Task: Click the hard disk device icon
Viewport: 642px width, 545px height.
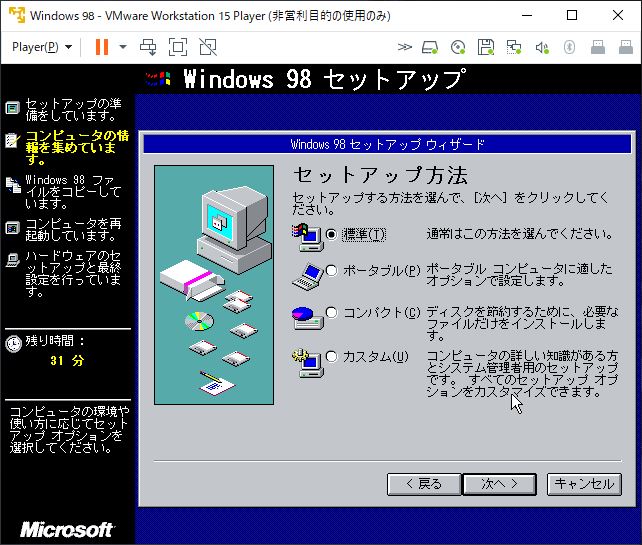Action: (x=430, y=47)
